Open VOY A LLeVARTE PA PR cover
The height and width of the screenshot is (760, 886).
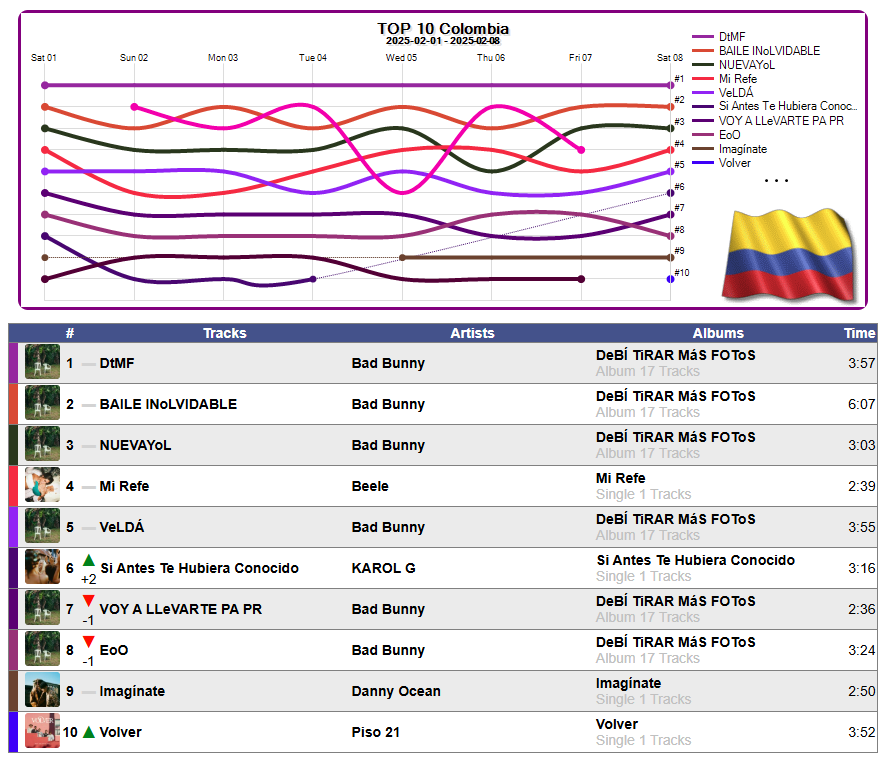(x=42, y=607)
